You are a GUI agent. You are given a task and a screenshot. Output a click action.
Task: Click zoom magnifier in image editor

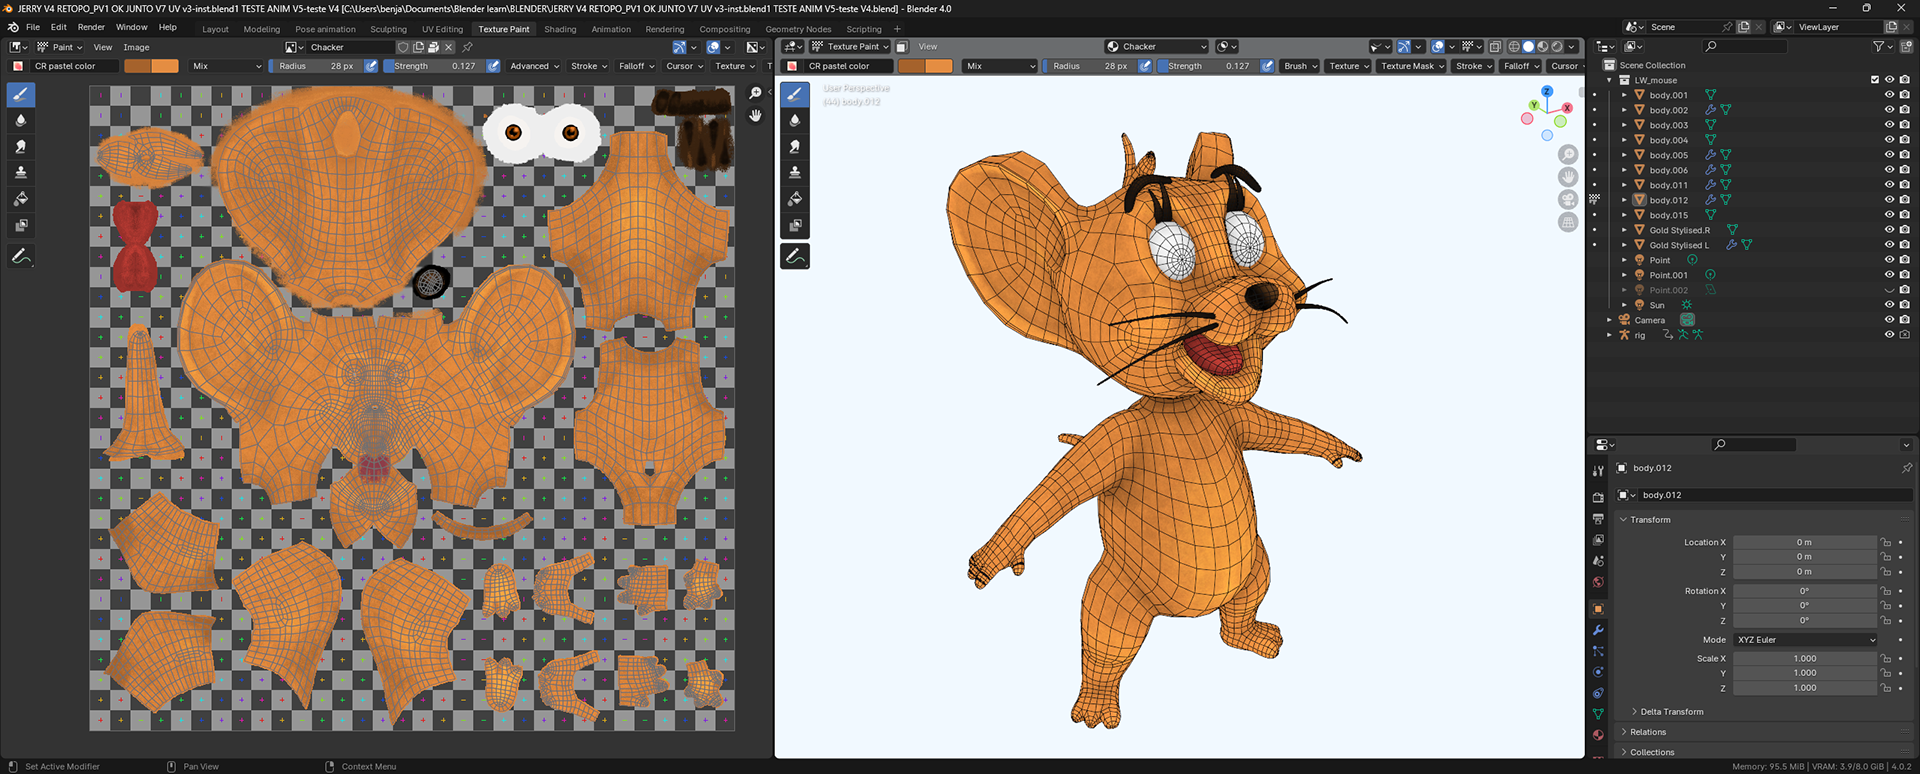click(755, 93)
